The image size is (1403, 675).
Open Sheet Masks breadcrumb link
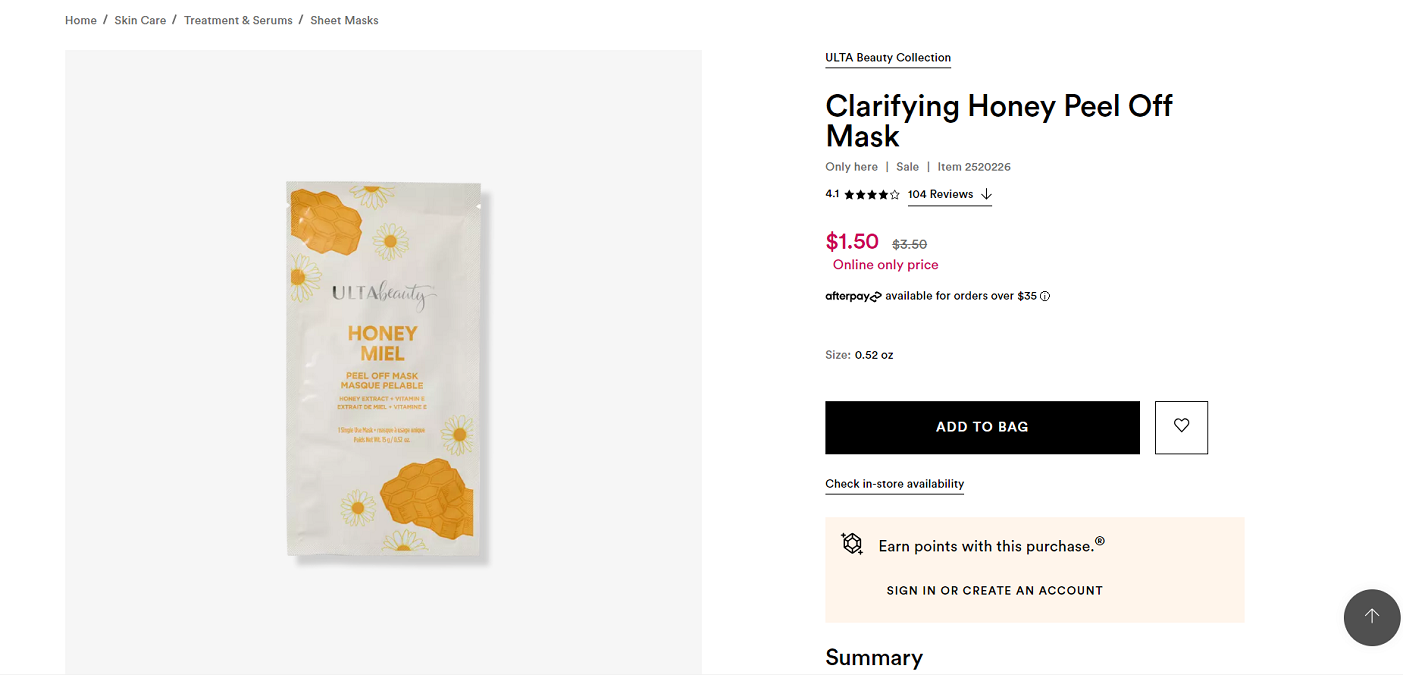[x=344, y=19]
